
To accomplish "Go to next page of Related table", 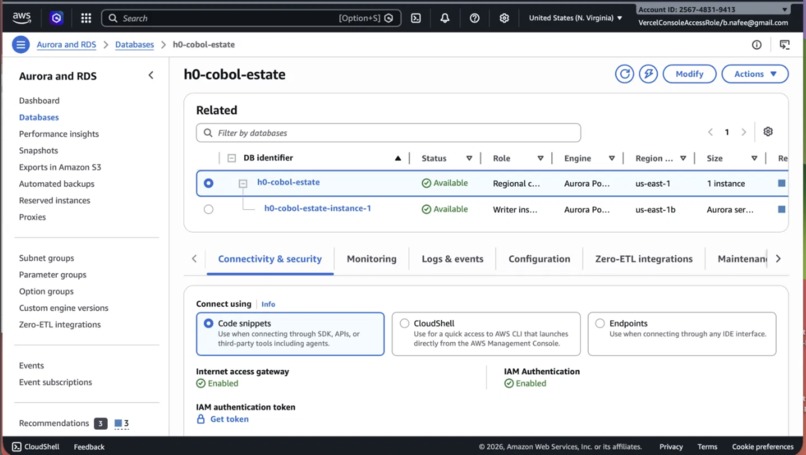I will pyautogui.click(x=743, y=132).
